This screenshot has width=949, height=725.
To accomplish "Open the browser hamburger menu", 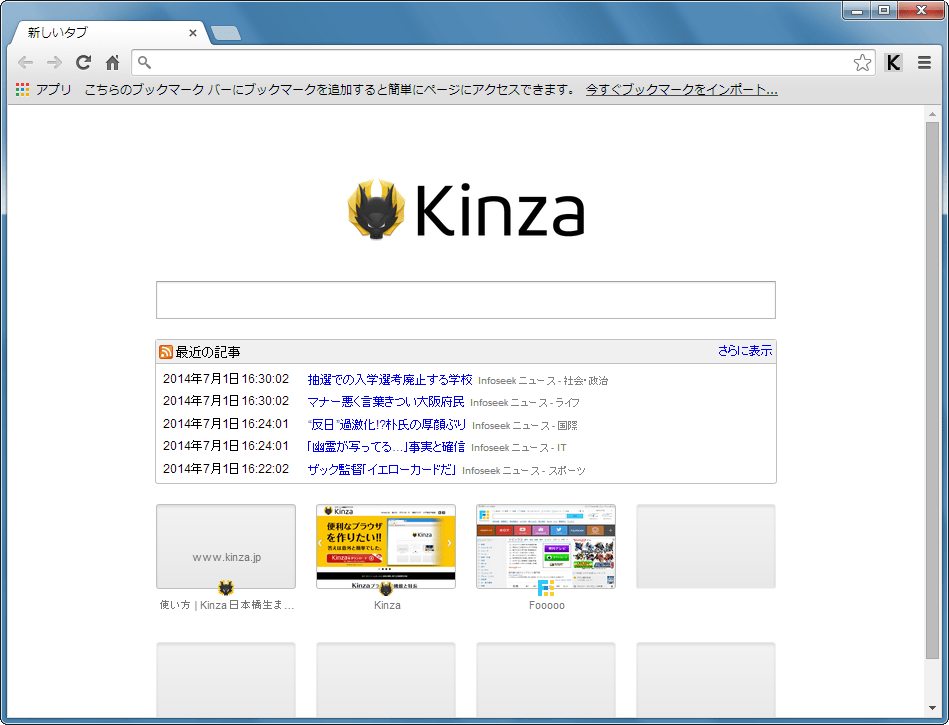I will (924, 62).
